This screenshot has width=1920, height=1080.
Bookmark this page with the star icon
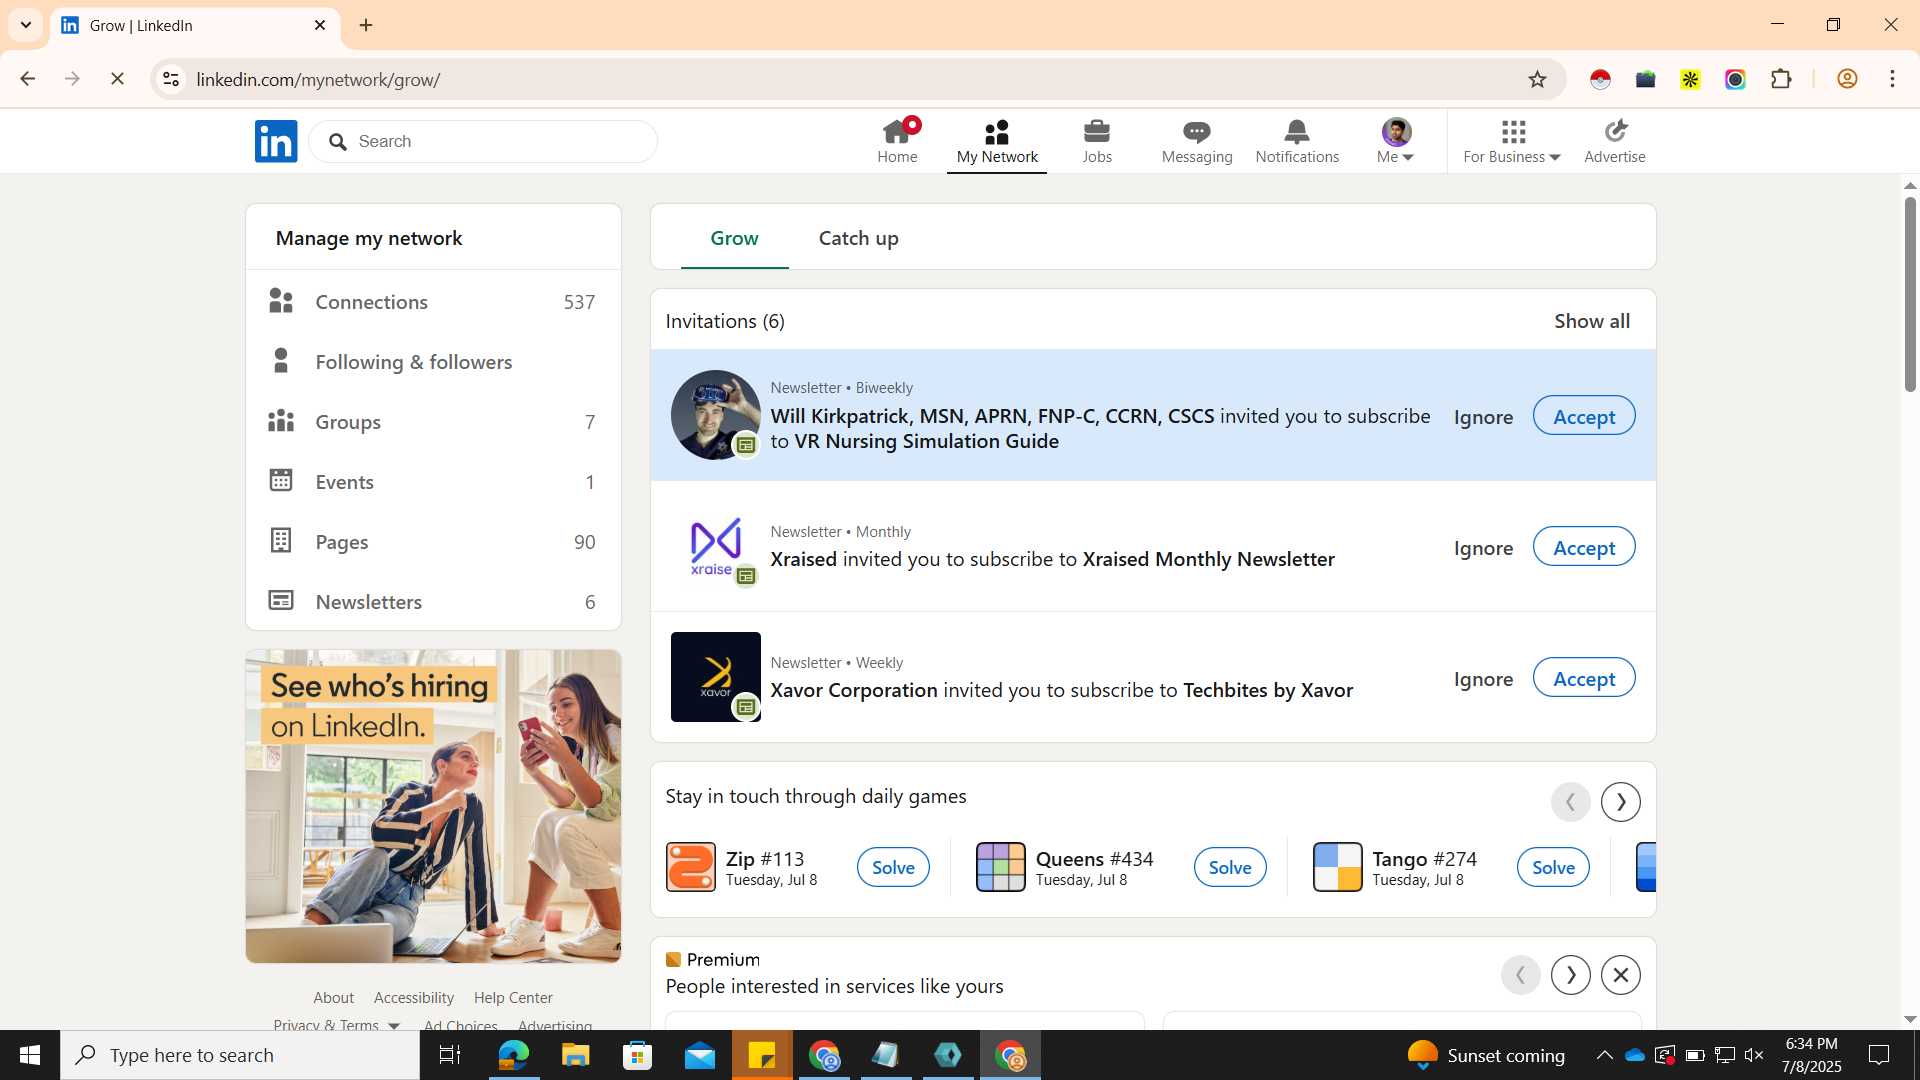(1537, 79)
